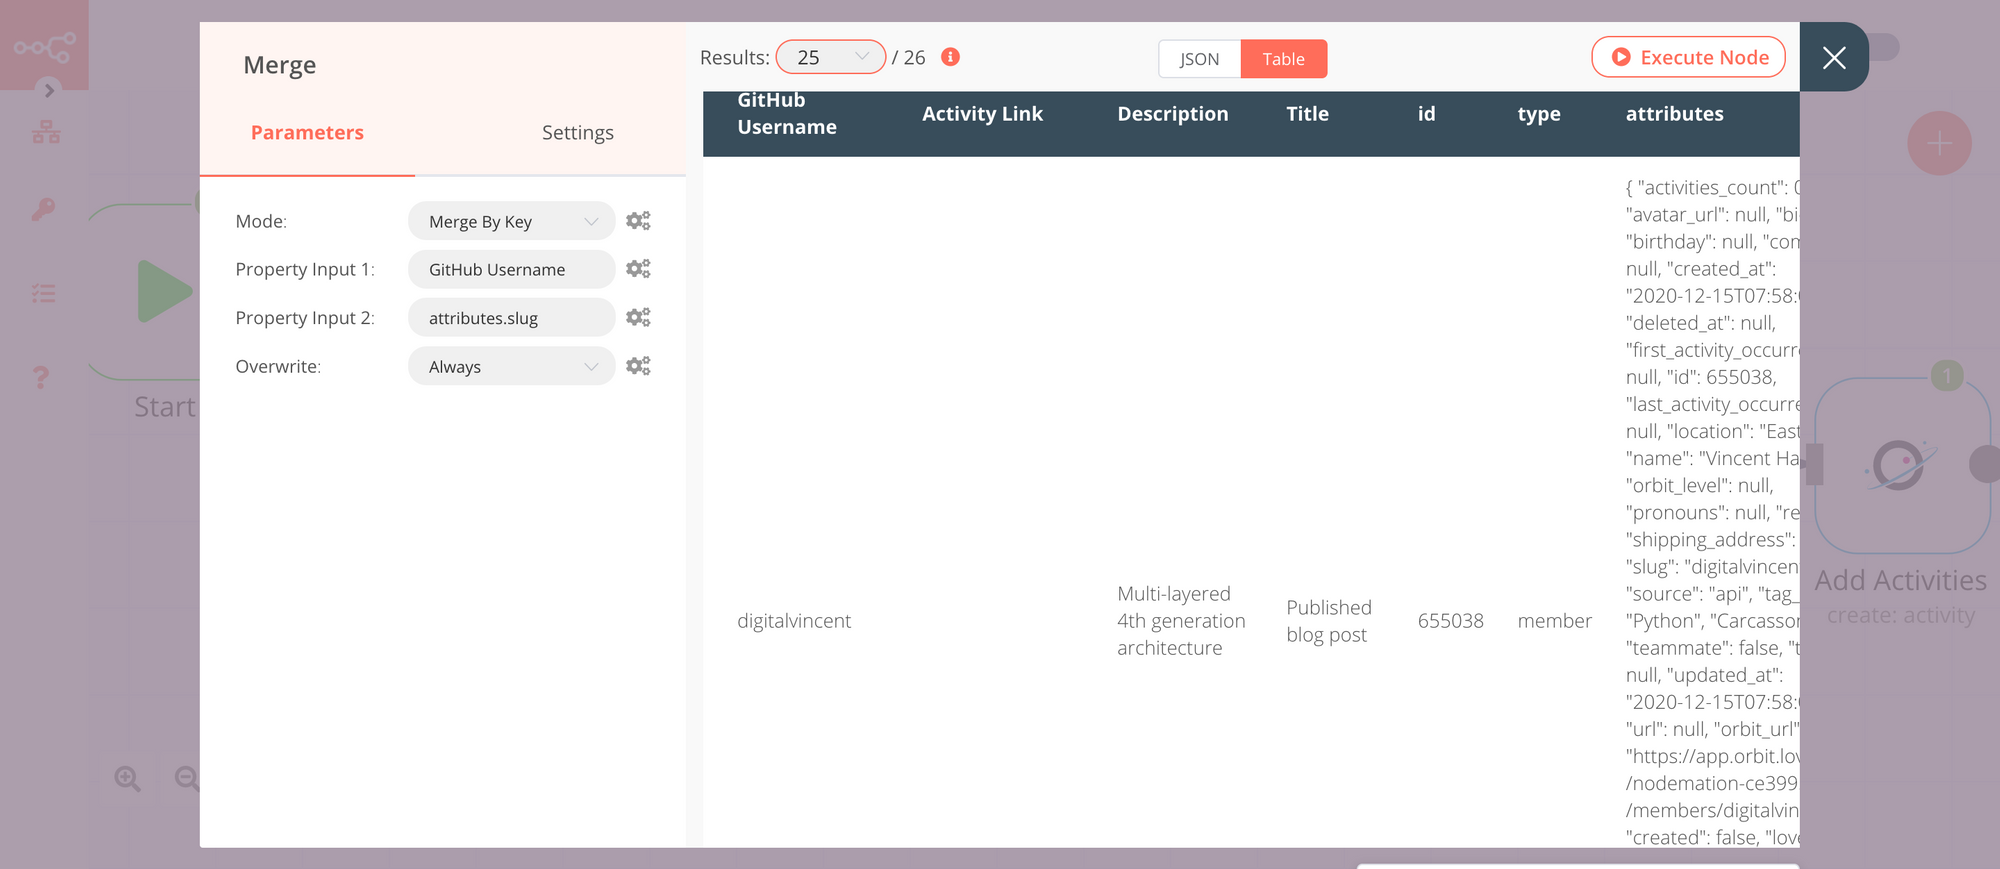Viewport: 2000px width, 869px height.
Task: Click the results info icon
Action: point(951,57)
